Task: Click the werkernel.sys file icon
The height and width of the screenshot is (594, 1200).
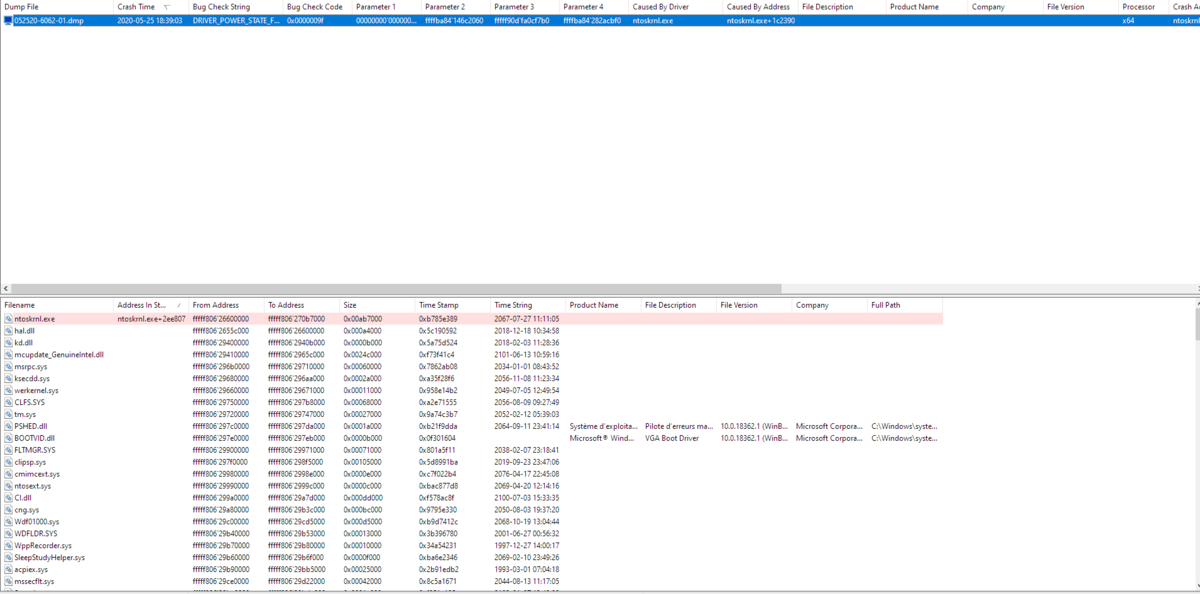Action: click(x=8, y=391)
